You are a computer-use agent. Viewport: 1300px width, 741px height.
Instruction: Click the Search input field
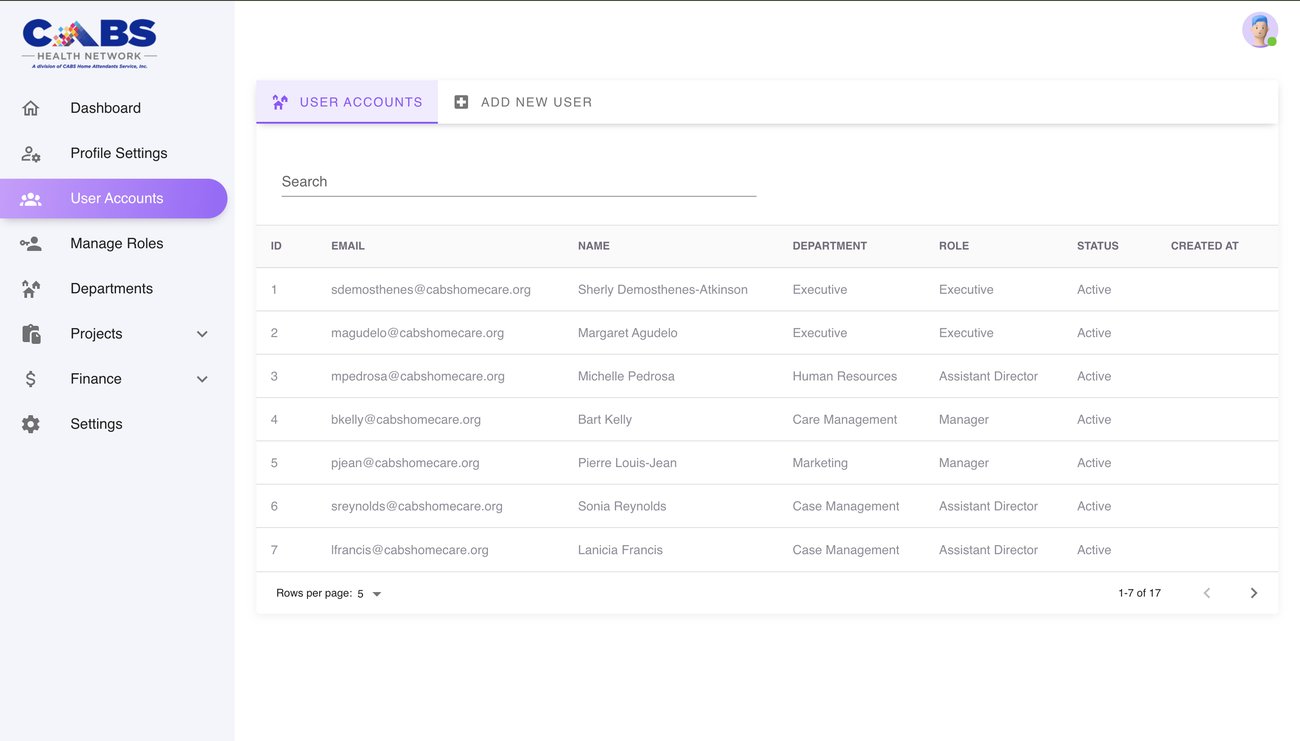(x=518, y=182)
